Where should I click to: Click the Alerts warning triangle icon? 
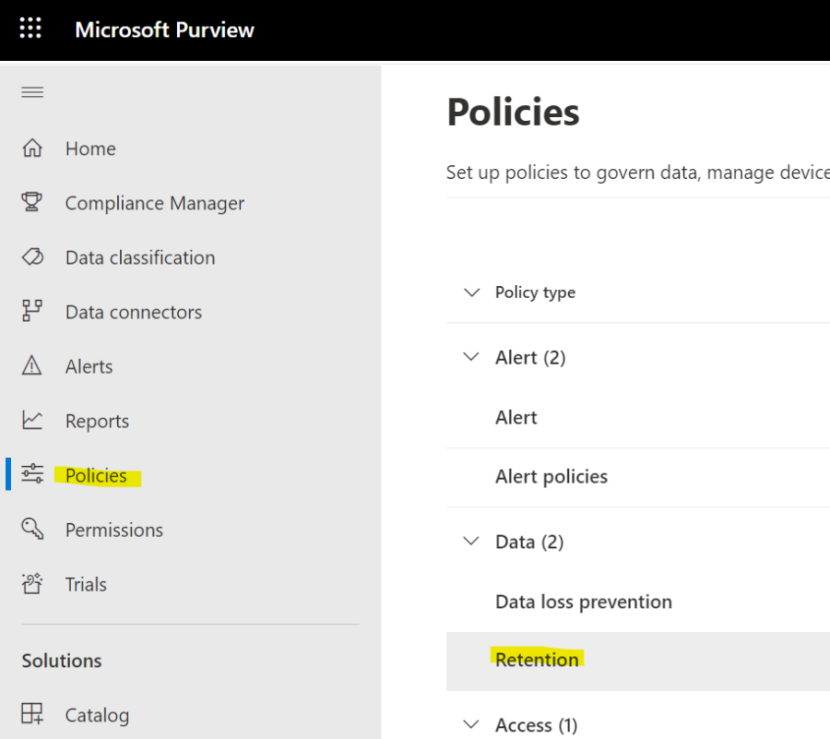point(32,366)
